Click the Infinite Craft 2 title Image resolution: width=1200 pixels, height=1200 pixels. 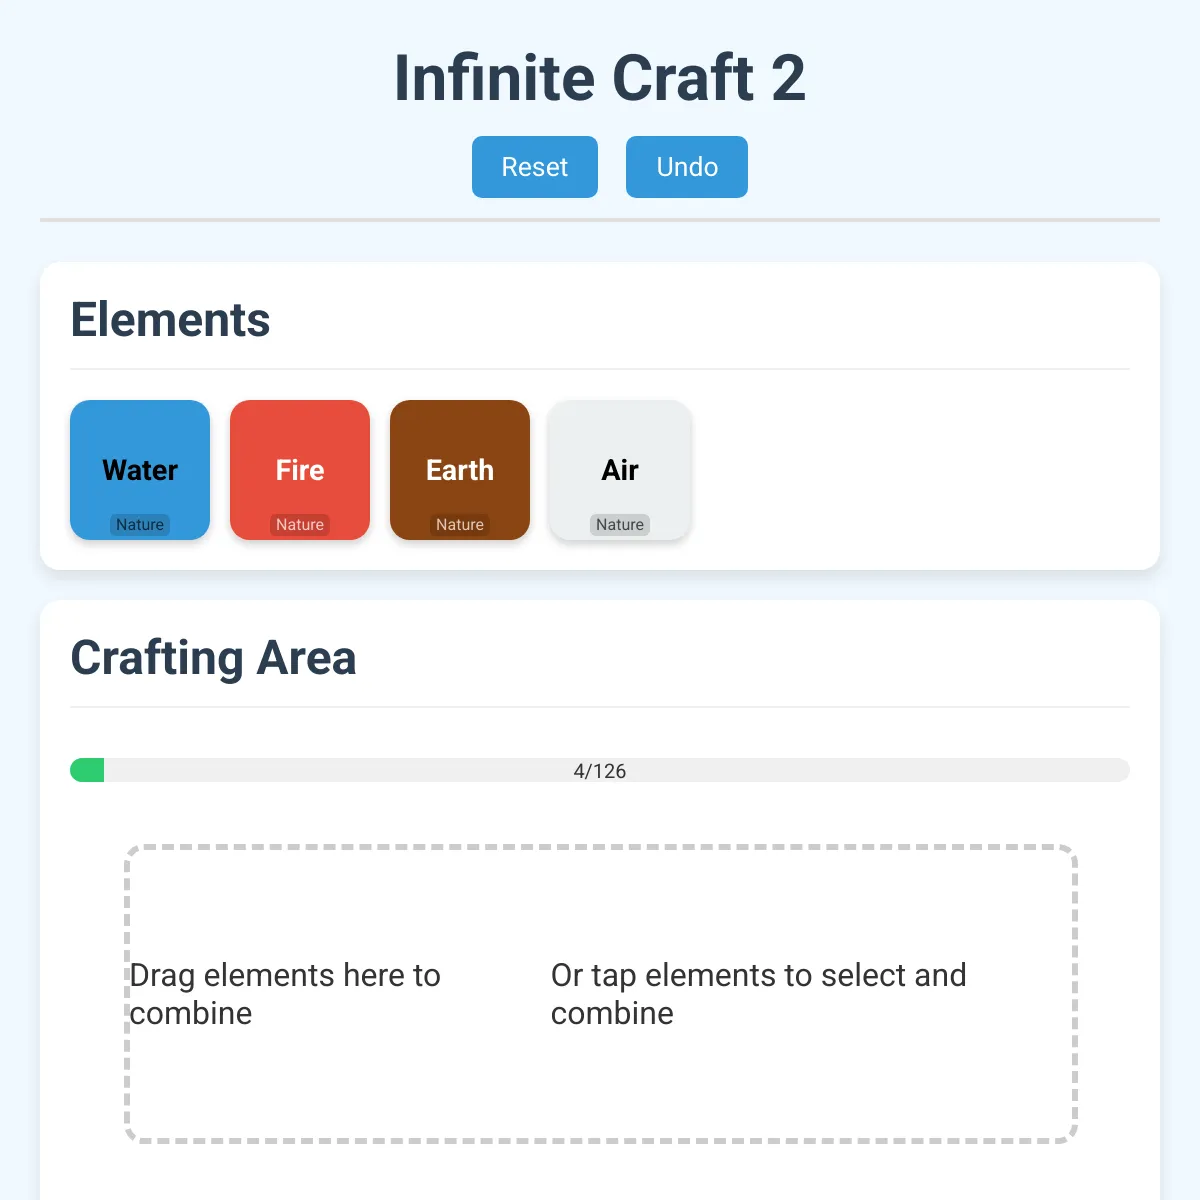pos(600,78)
